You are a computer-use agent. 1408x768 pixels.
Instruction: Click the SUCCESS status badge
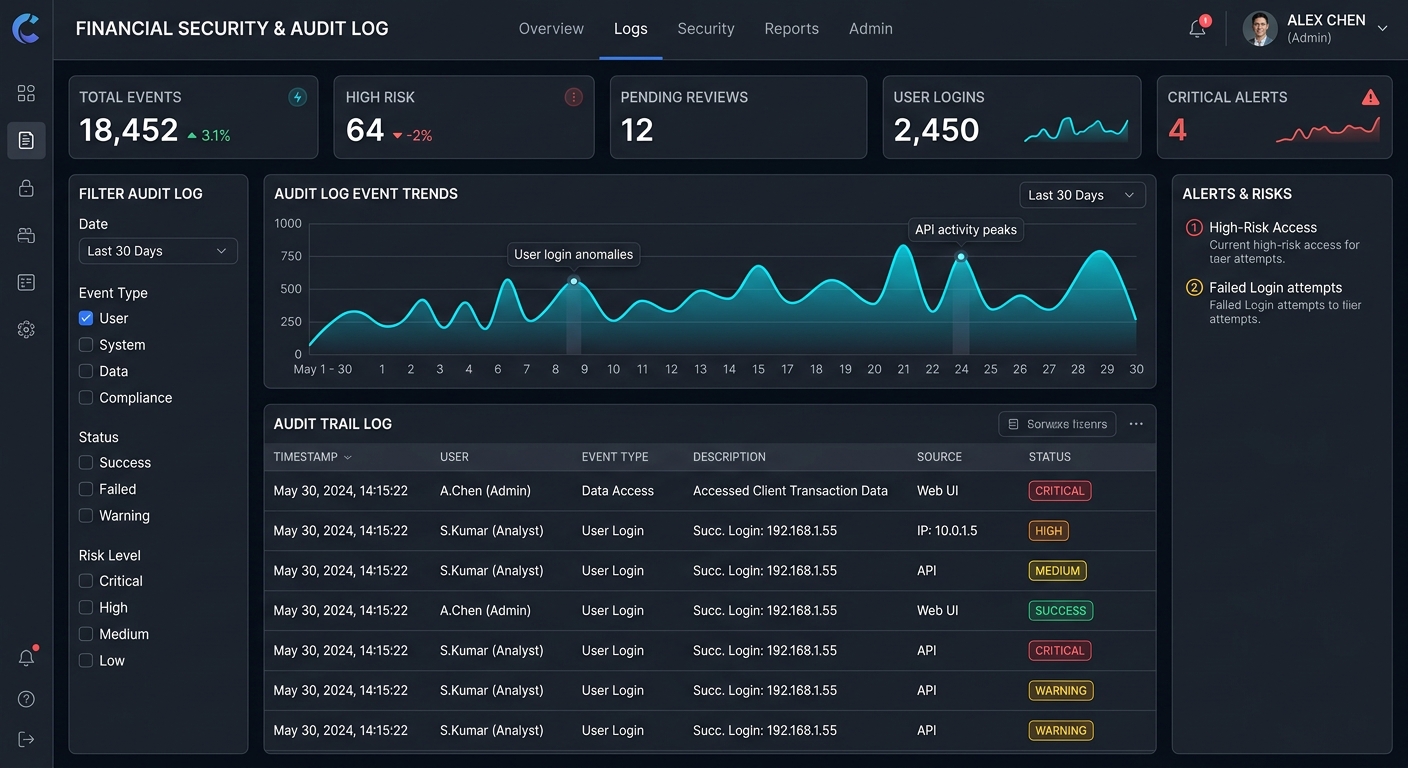[1061, 611]
